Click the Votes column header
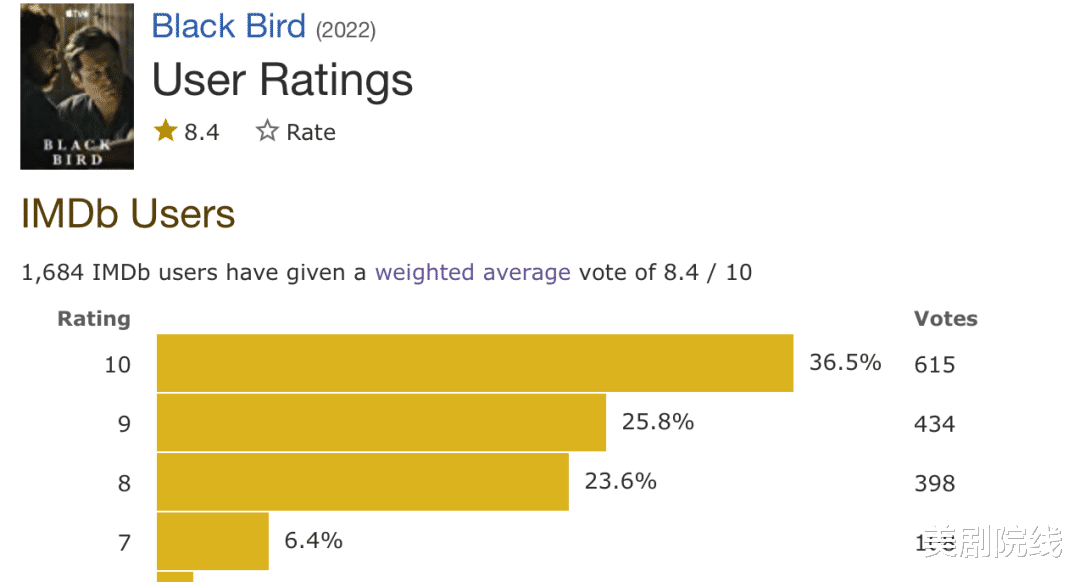This screenshot has width=1080, height=582. pos(946,319)
